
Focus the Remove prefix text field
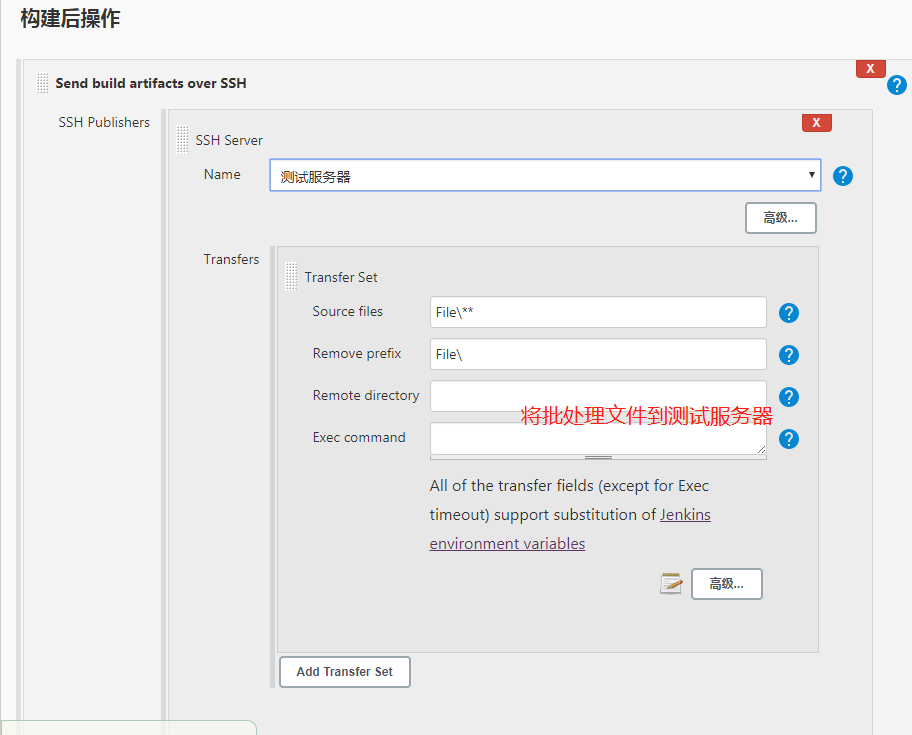tap(598, 354)
